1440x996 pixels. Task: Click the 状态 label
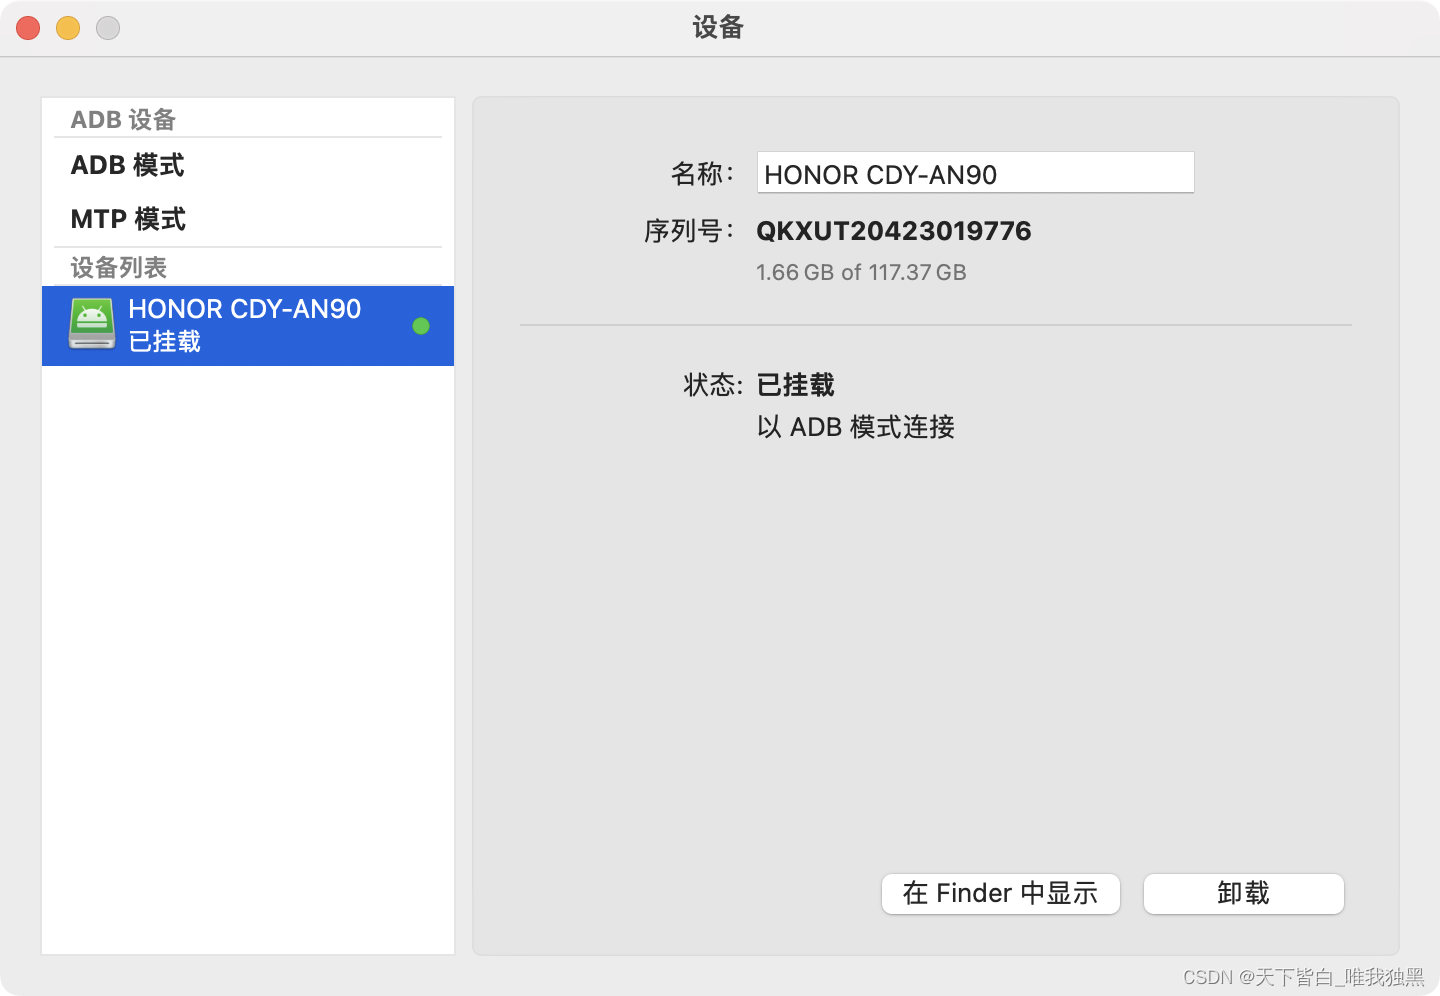coord(713,385)
